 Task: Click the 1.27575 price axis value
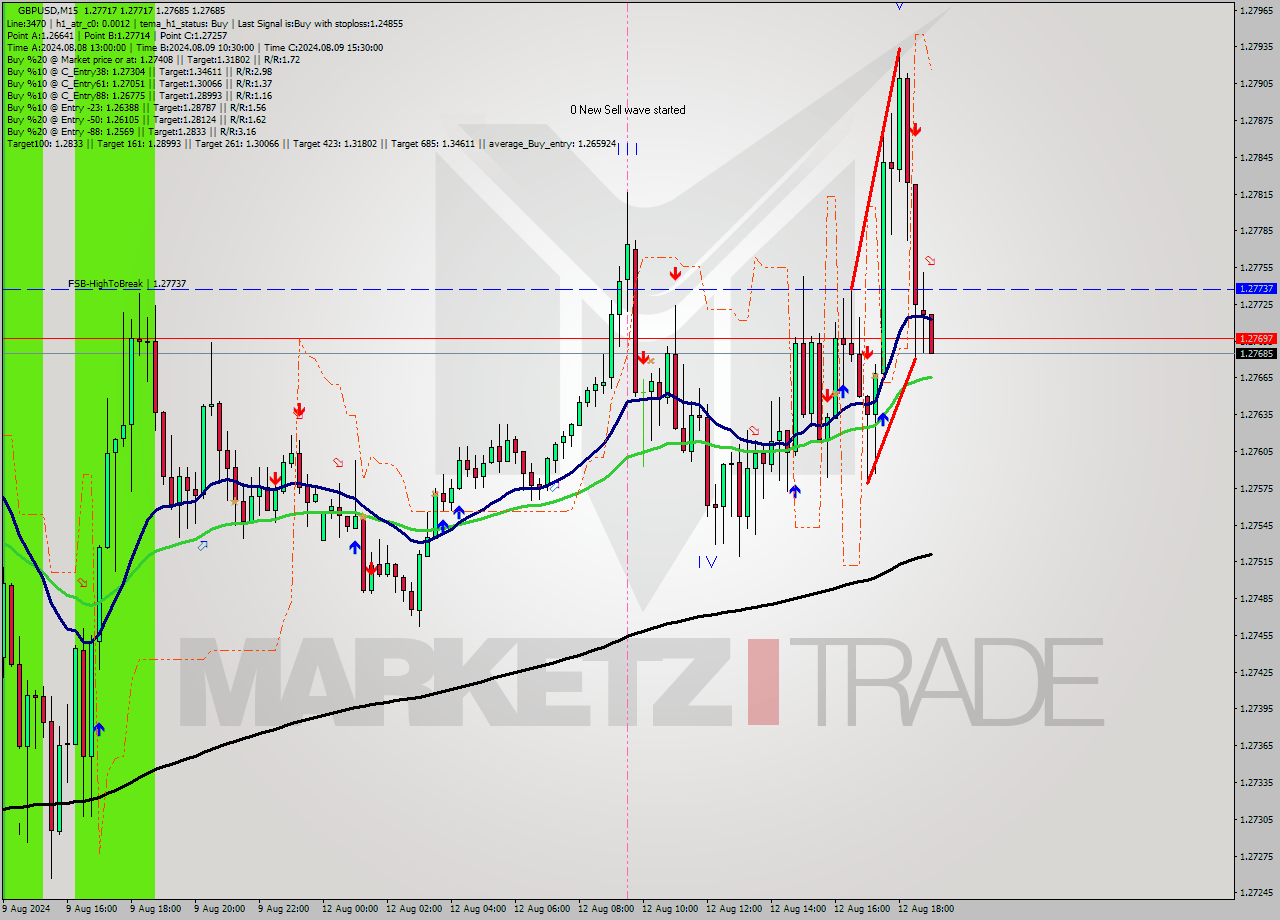[1256, 488]
